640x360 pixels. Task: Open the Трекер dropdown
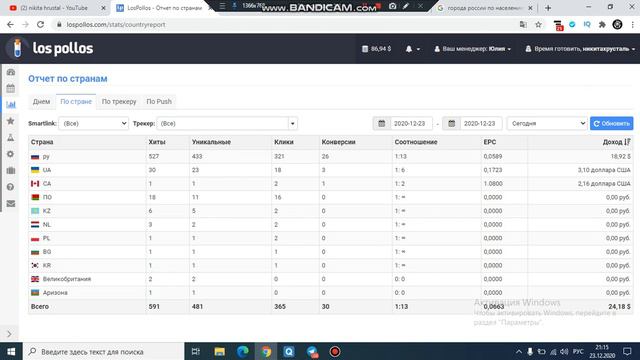coord(227,123)
